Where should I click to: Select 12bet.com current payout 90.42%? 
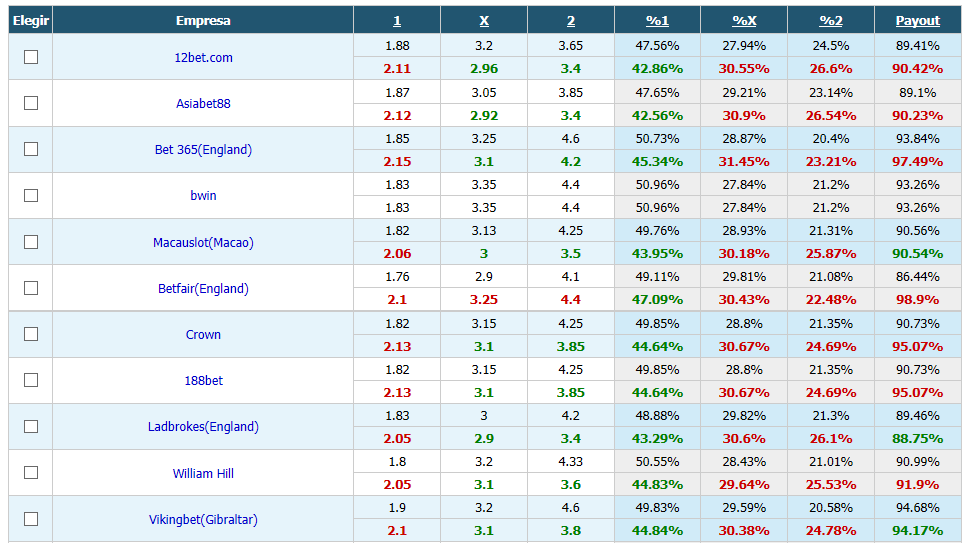(x=918, y=68)
